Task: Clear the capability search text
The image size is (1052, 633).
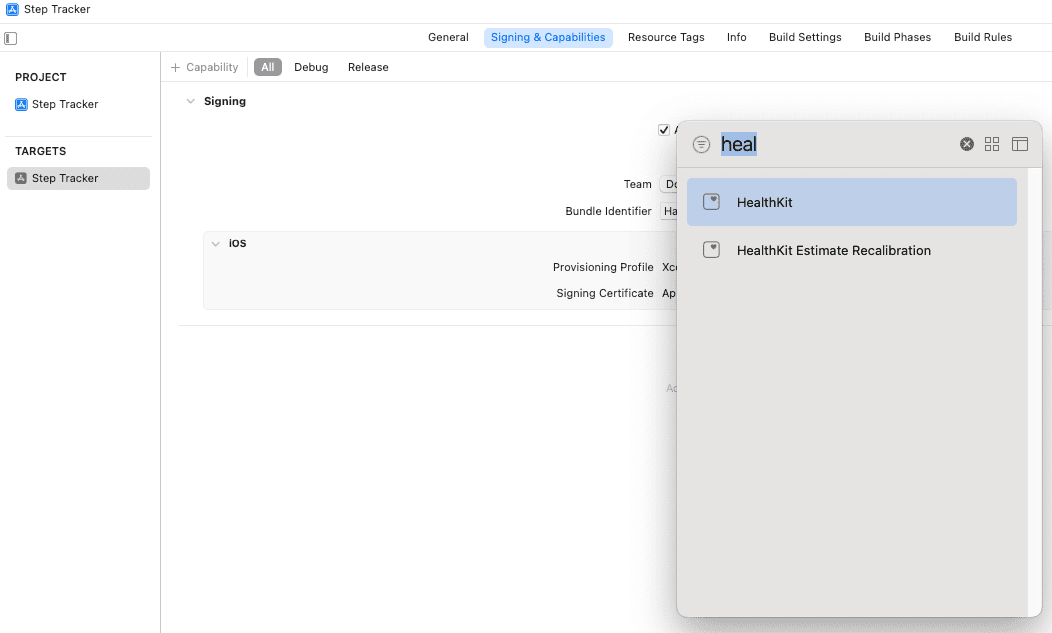Action: pos(967,144)
